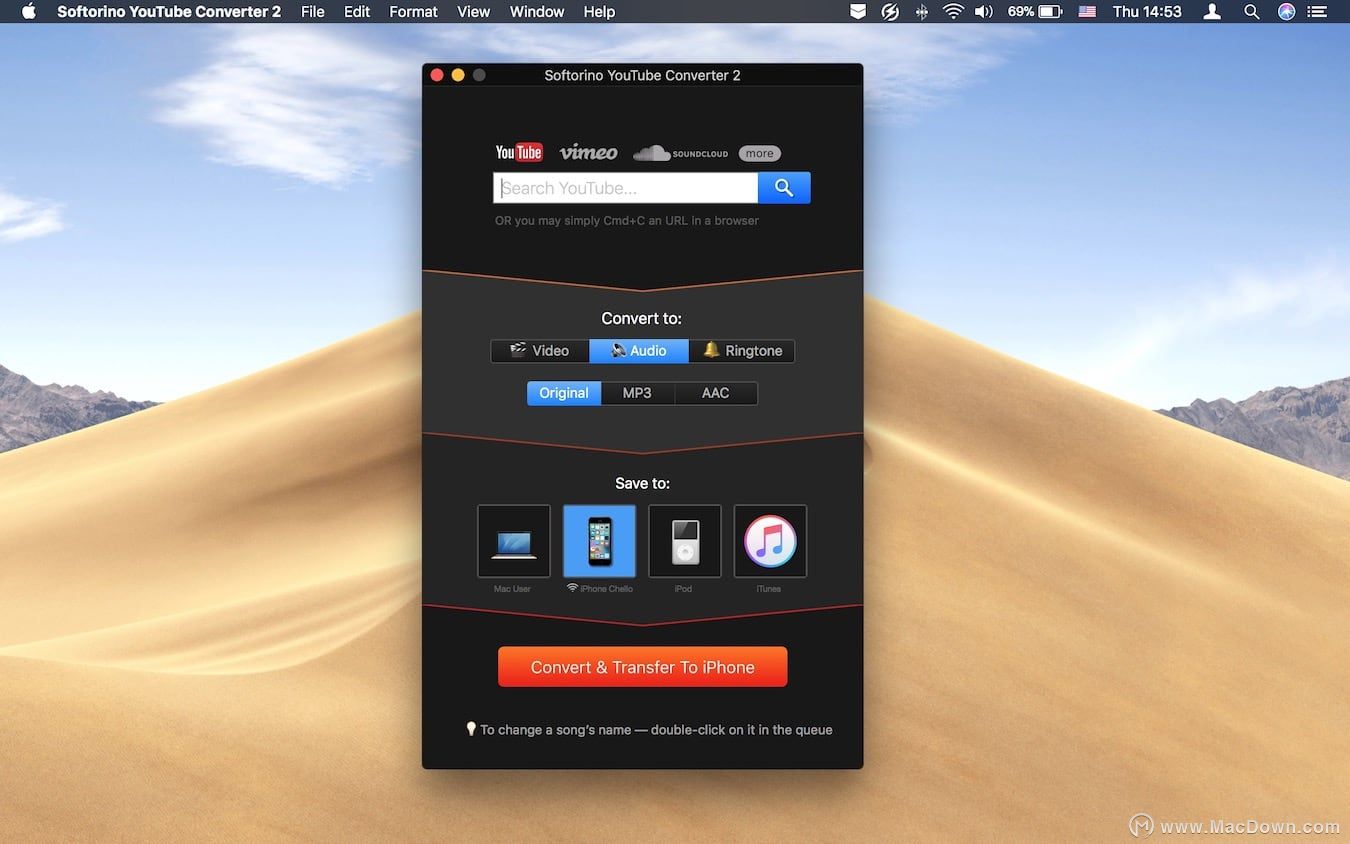Select the Audio conversion type
Image resolution: width=1350 pixels, height=844 pixels.
(639, 351)
